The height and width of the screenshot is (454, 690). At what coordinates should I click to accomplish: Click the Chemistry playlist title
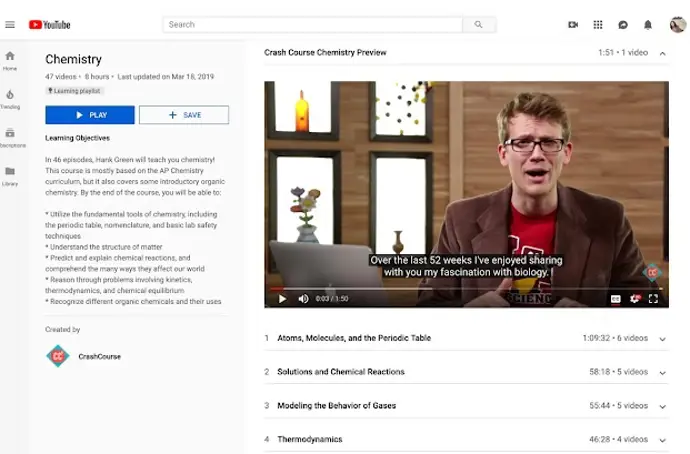pos(73,59)
